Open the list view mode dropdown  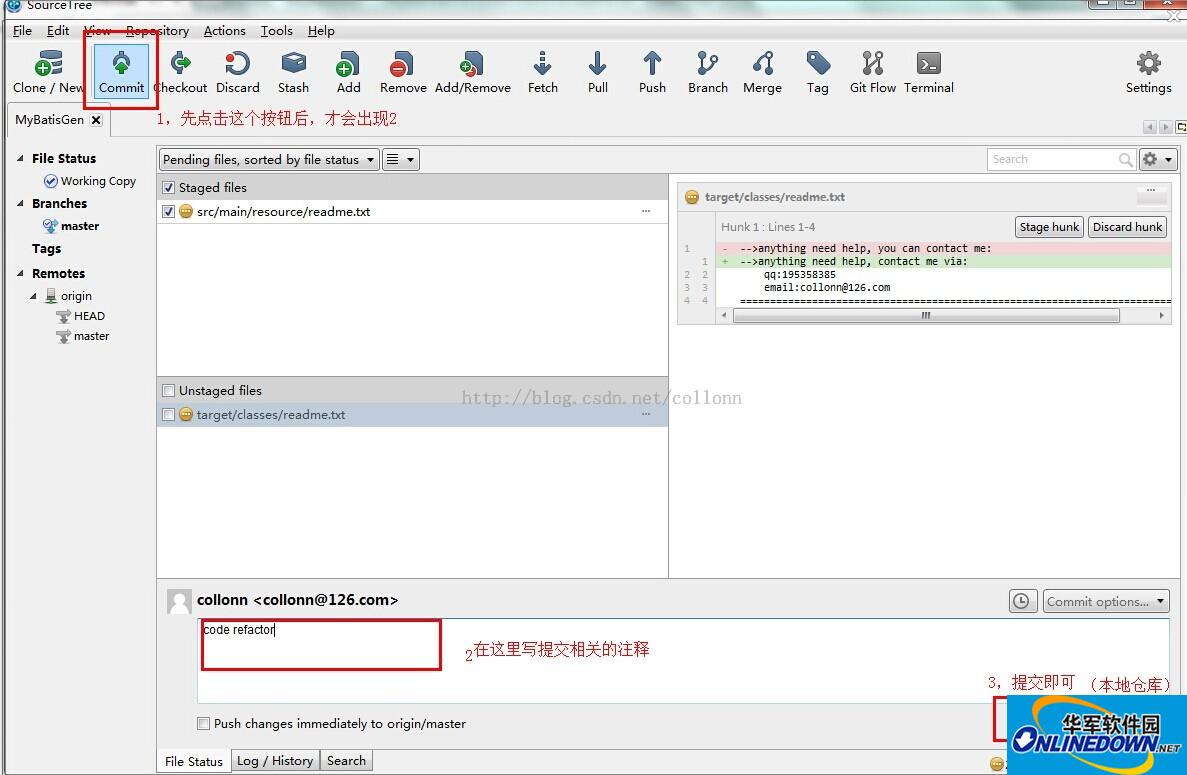(x=400, y=160)
